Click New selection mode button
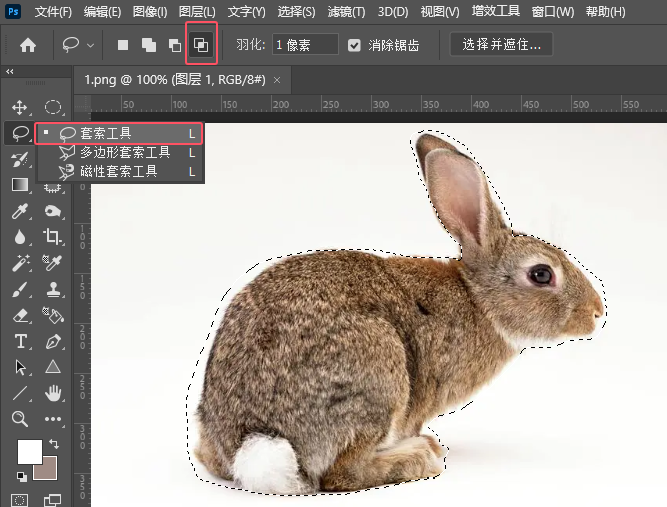Image resolution: width=667 pixels, height=507 pixels. point(123,45)
